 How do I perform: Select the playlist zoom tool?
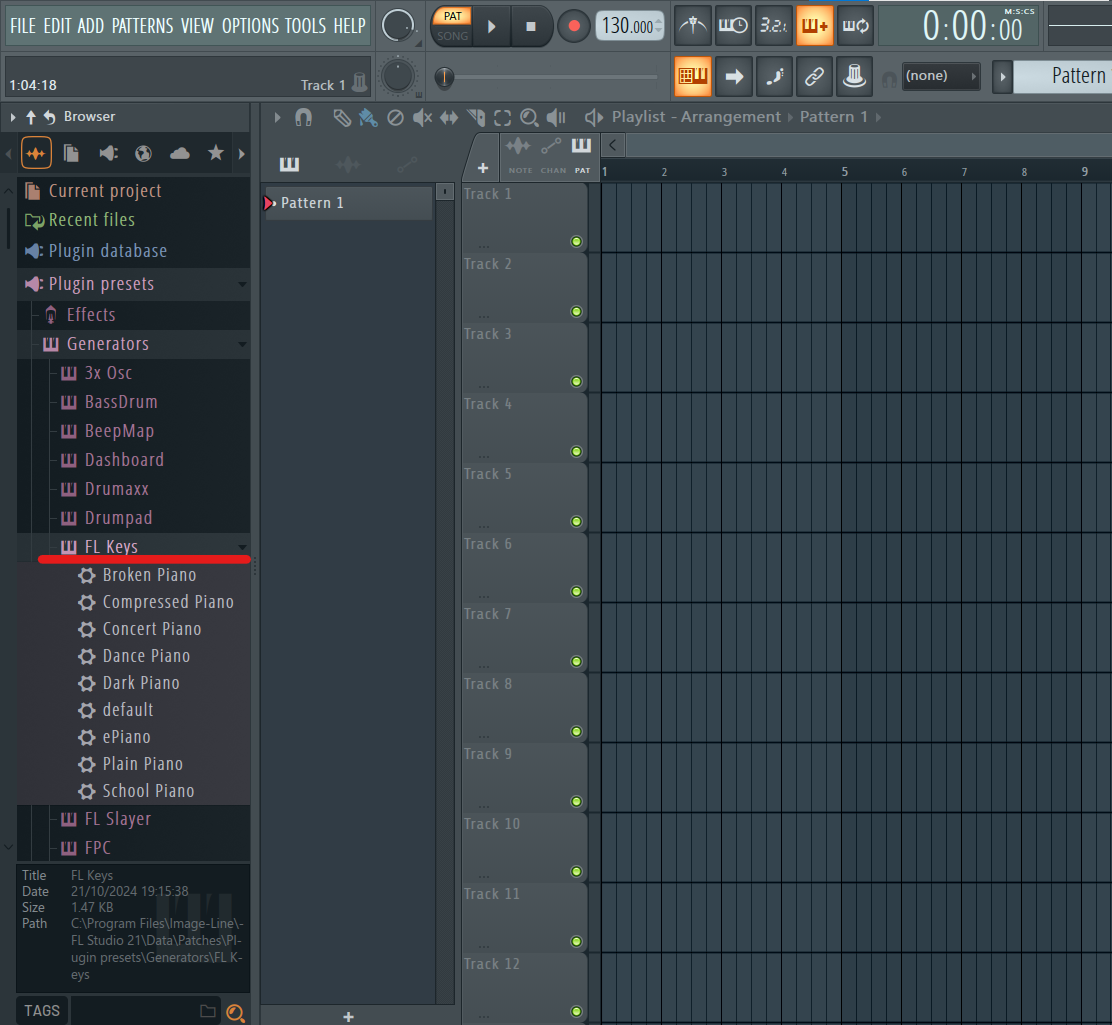tap(529, 117)
